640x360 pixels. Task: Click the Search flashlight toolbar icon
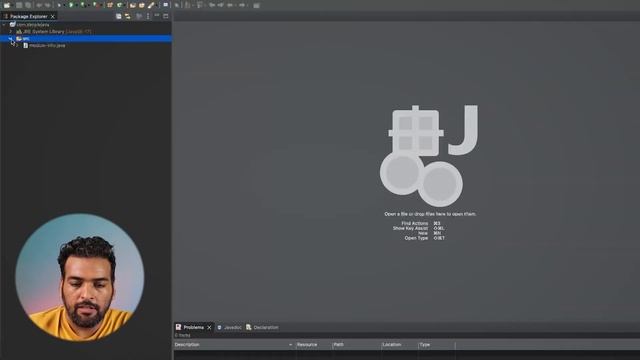(151, 5)
